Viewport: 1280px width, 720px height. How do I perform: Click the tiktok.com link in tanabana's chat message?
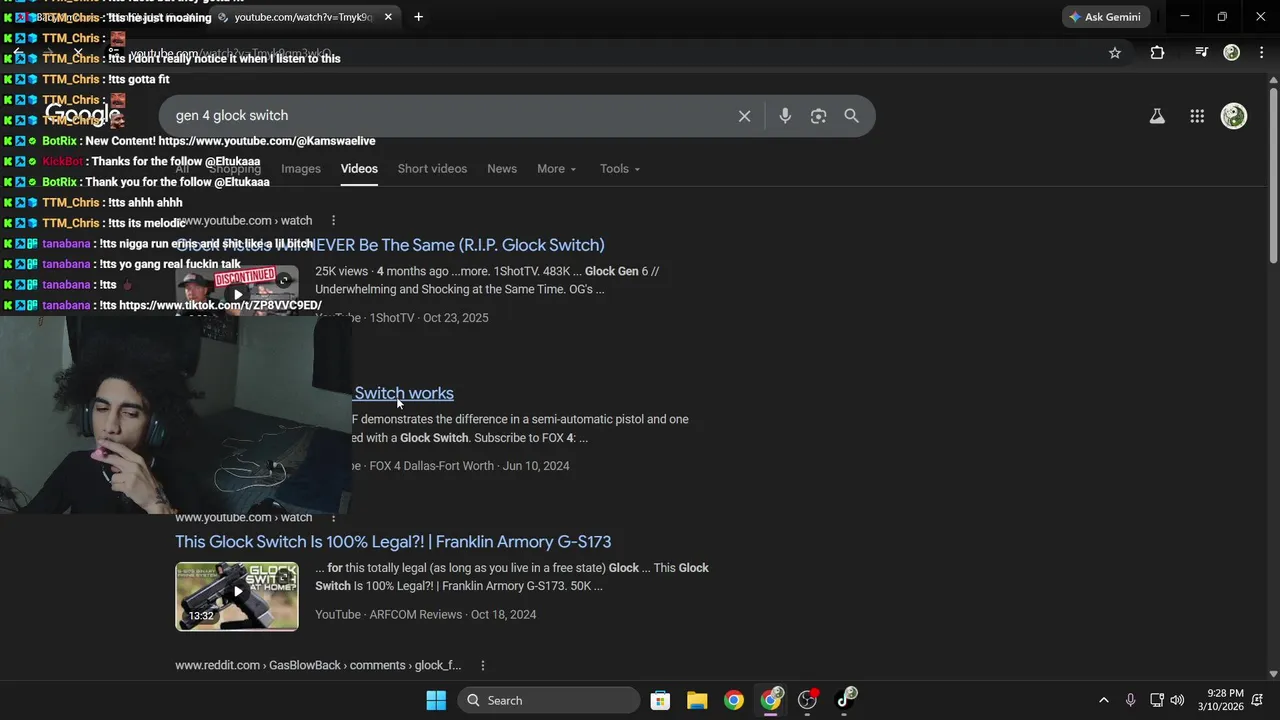[220, 305]
